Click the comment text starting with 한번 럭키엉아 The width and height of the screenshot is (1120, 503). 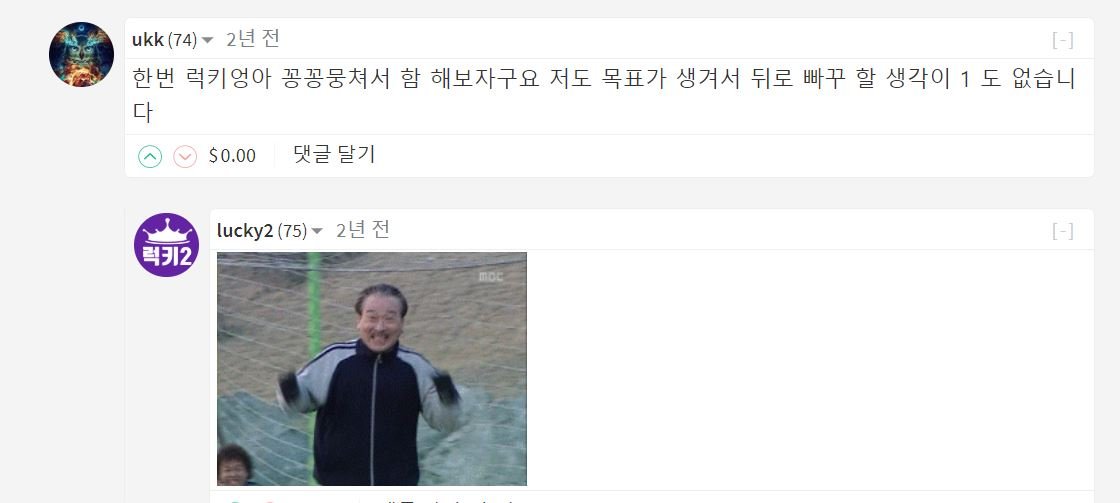[x=604, y=95]
